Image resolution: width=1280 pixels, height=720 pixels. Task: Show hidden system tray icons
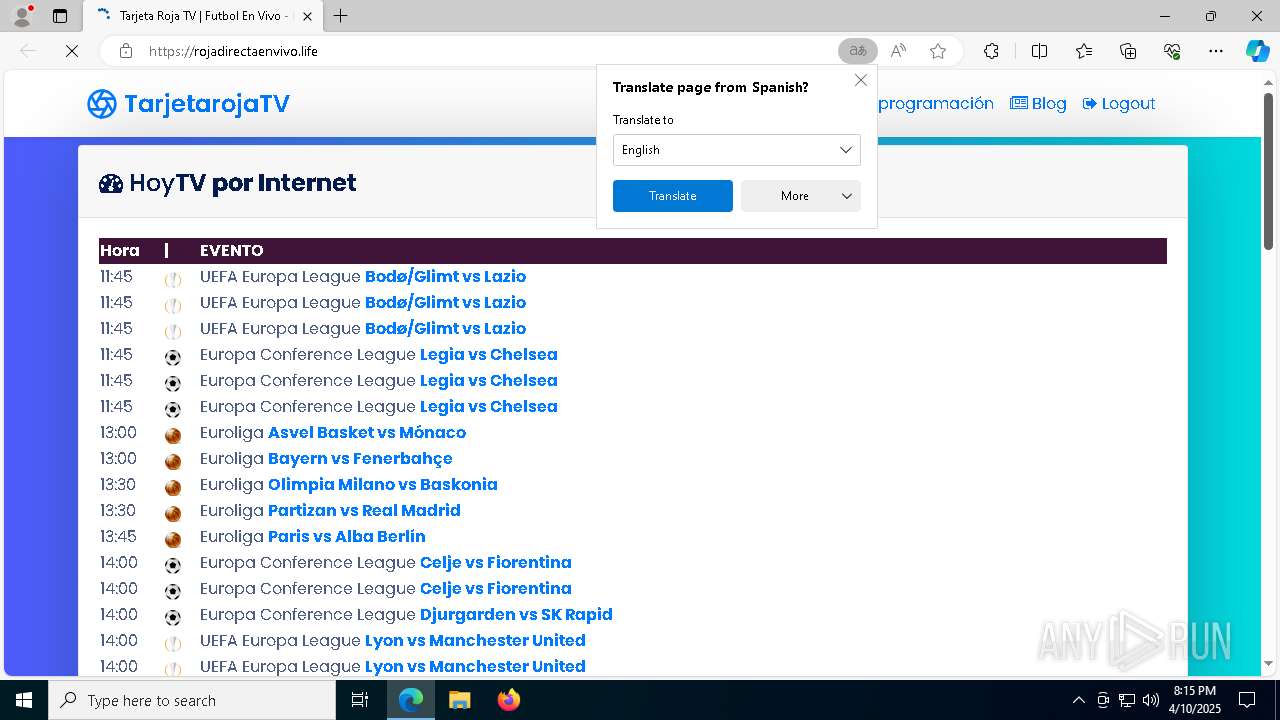coord(1078,700)
